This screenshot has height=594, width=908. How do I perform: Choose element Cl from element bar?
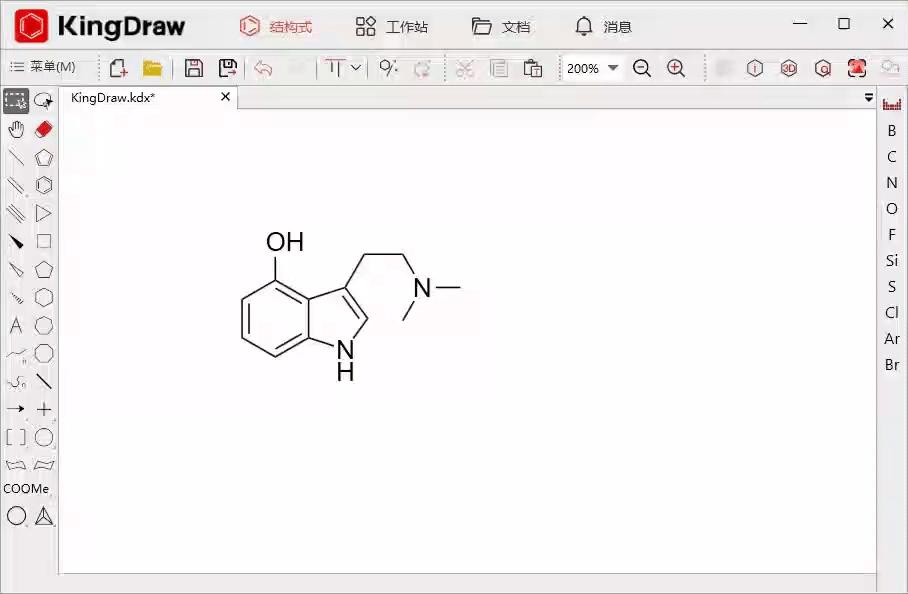[x=892, y=313]
